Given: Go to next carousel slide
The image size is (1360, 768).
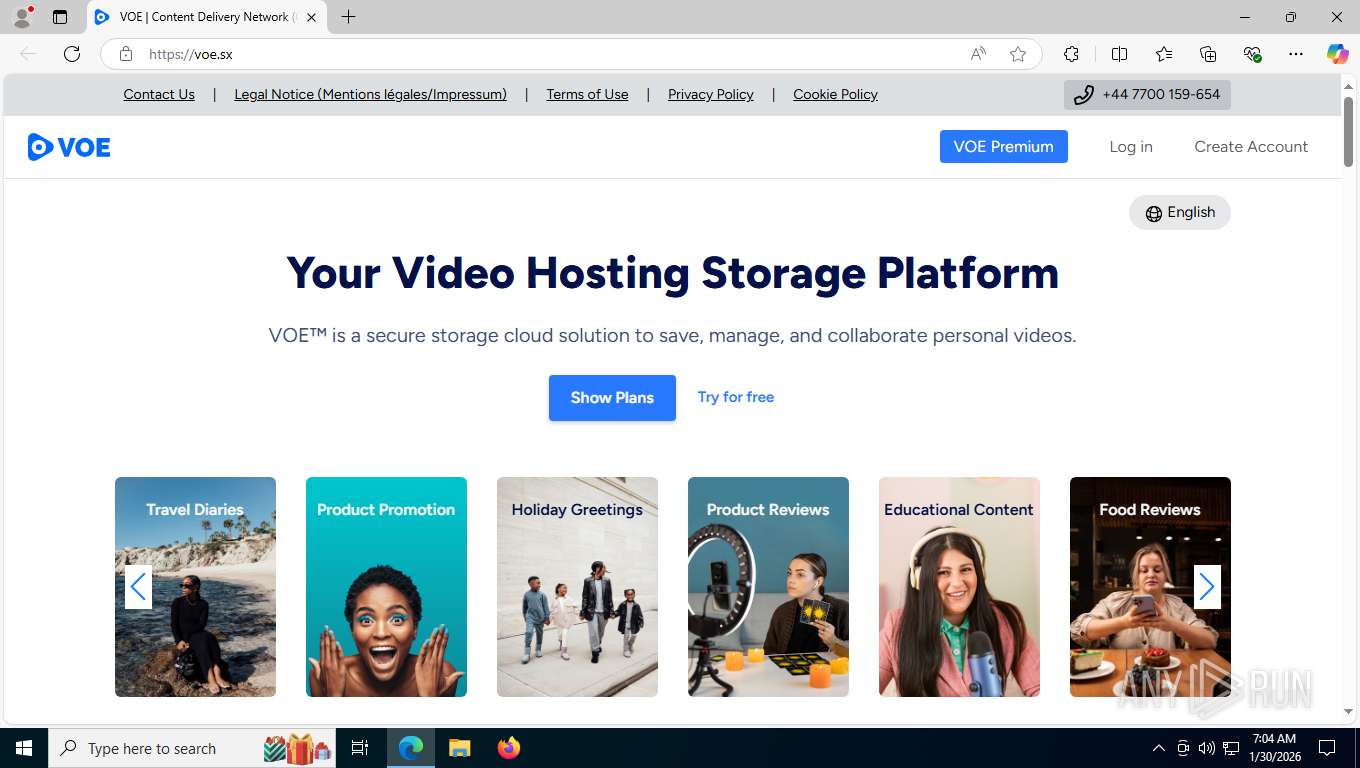Looking at the screenshot, I should [1207, 587].
